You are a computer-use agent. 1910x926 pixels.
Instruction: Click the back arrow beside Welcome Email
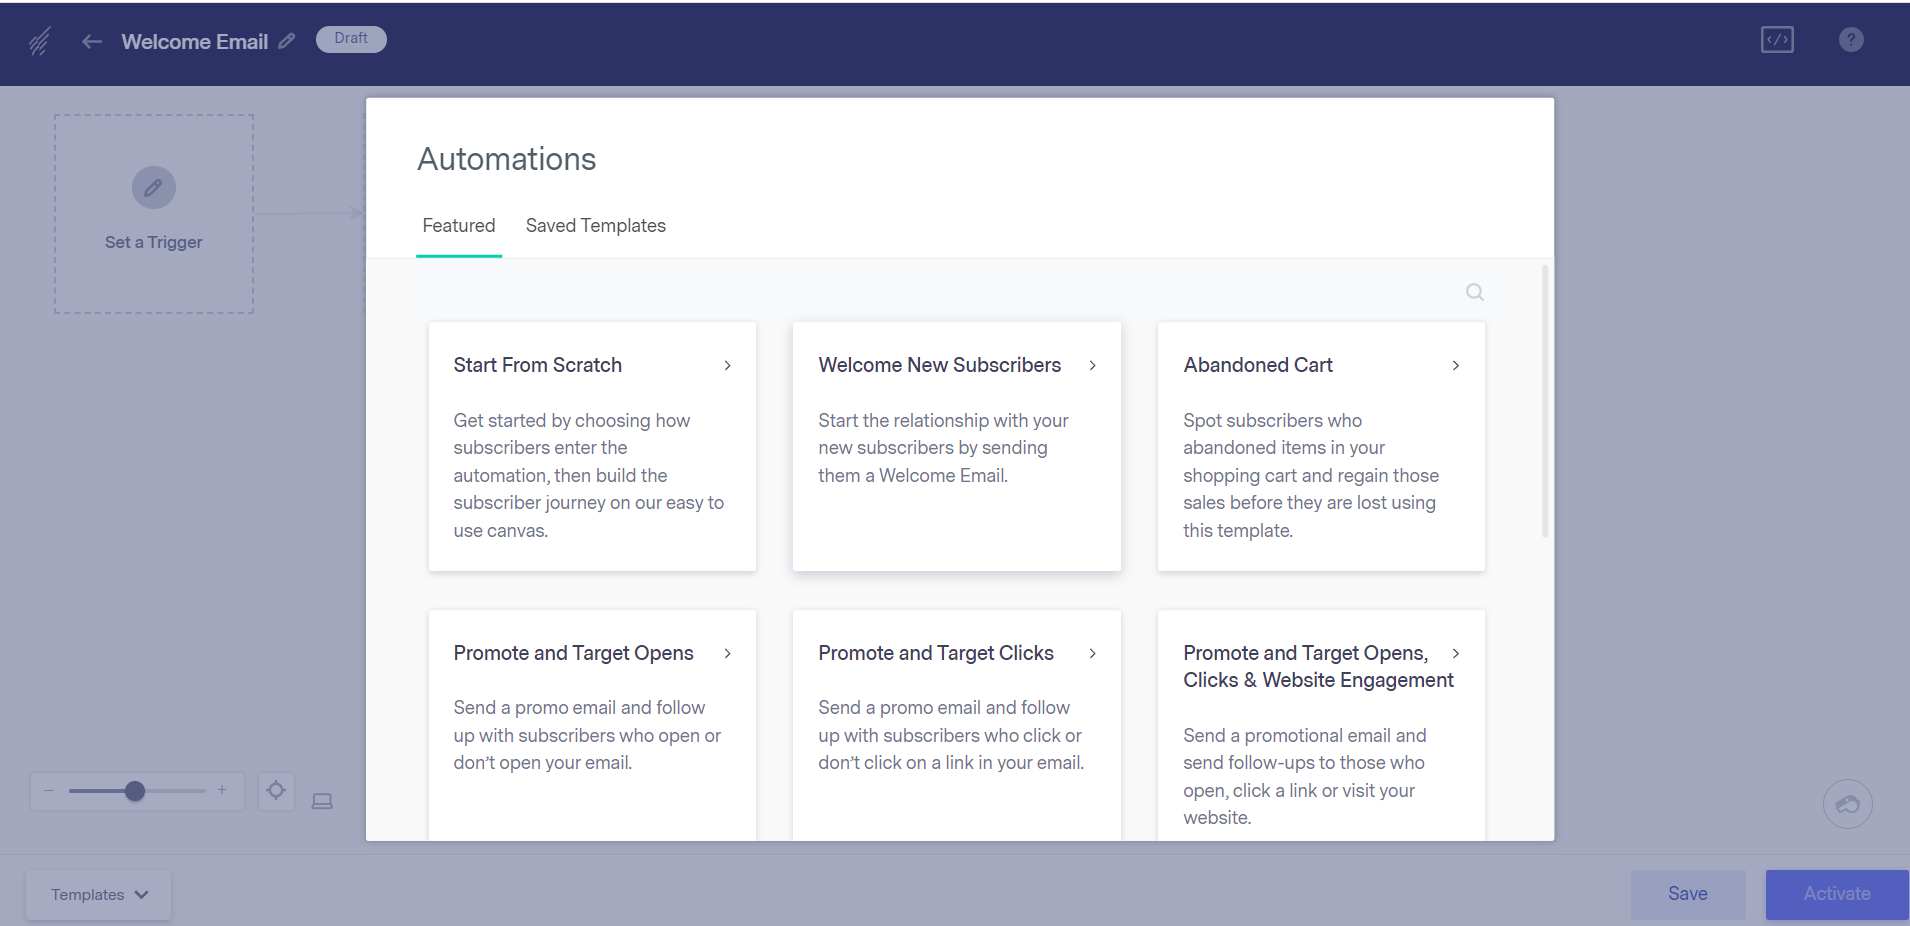point(92,41)
